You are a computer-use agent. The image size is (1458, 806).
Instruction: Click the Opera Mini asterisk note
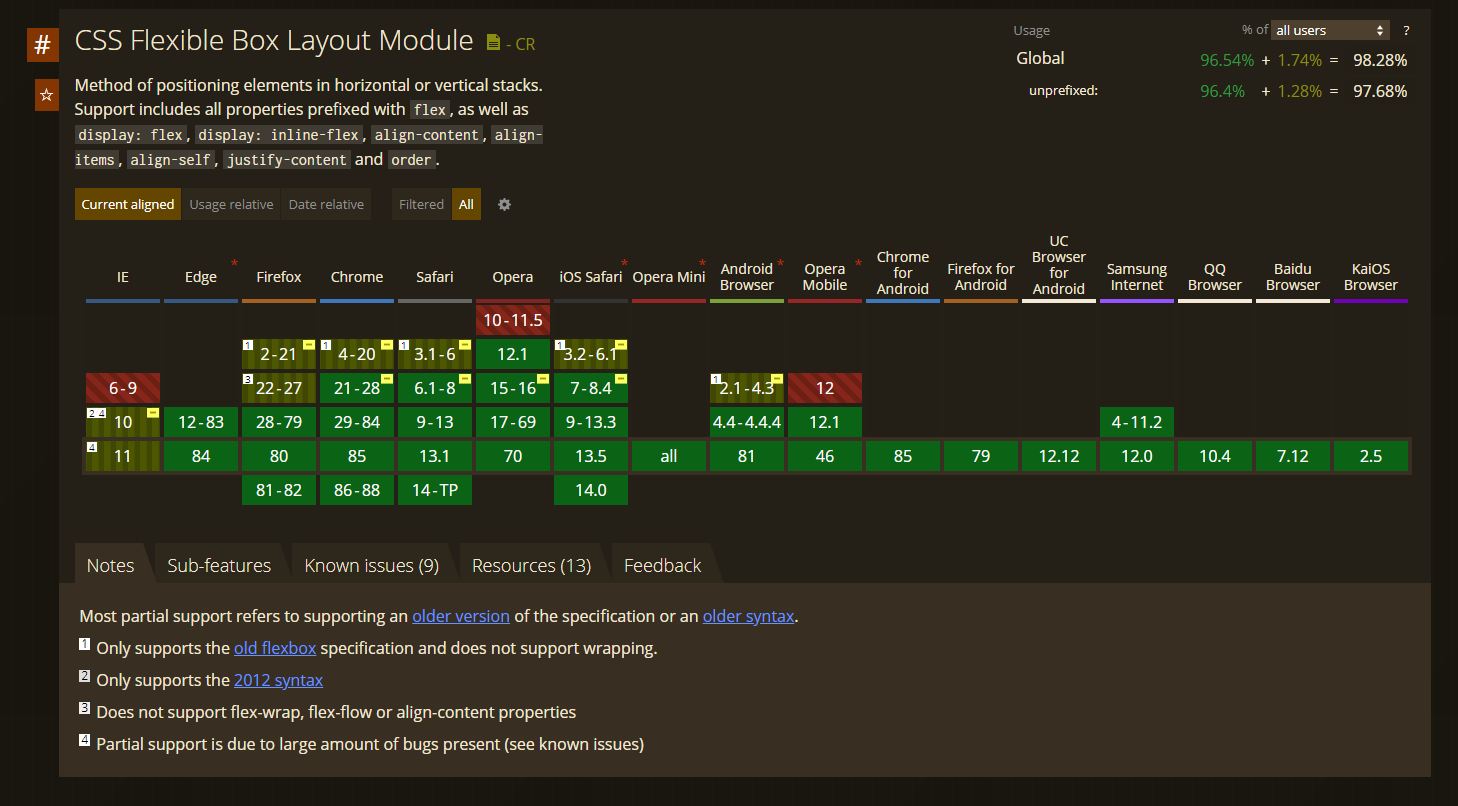(702, 263)
